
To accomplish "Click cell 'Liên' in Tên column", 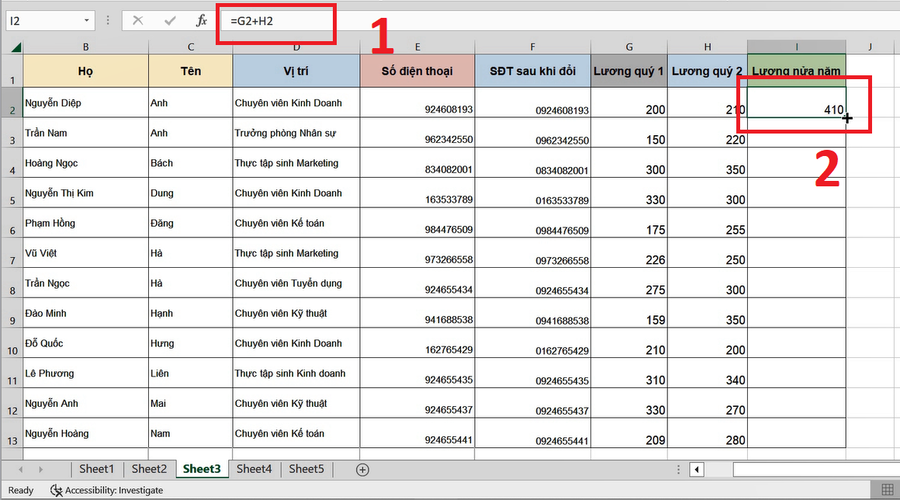I will pos(191,373).
